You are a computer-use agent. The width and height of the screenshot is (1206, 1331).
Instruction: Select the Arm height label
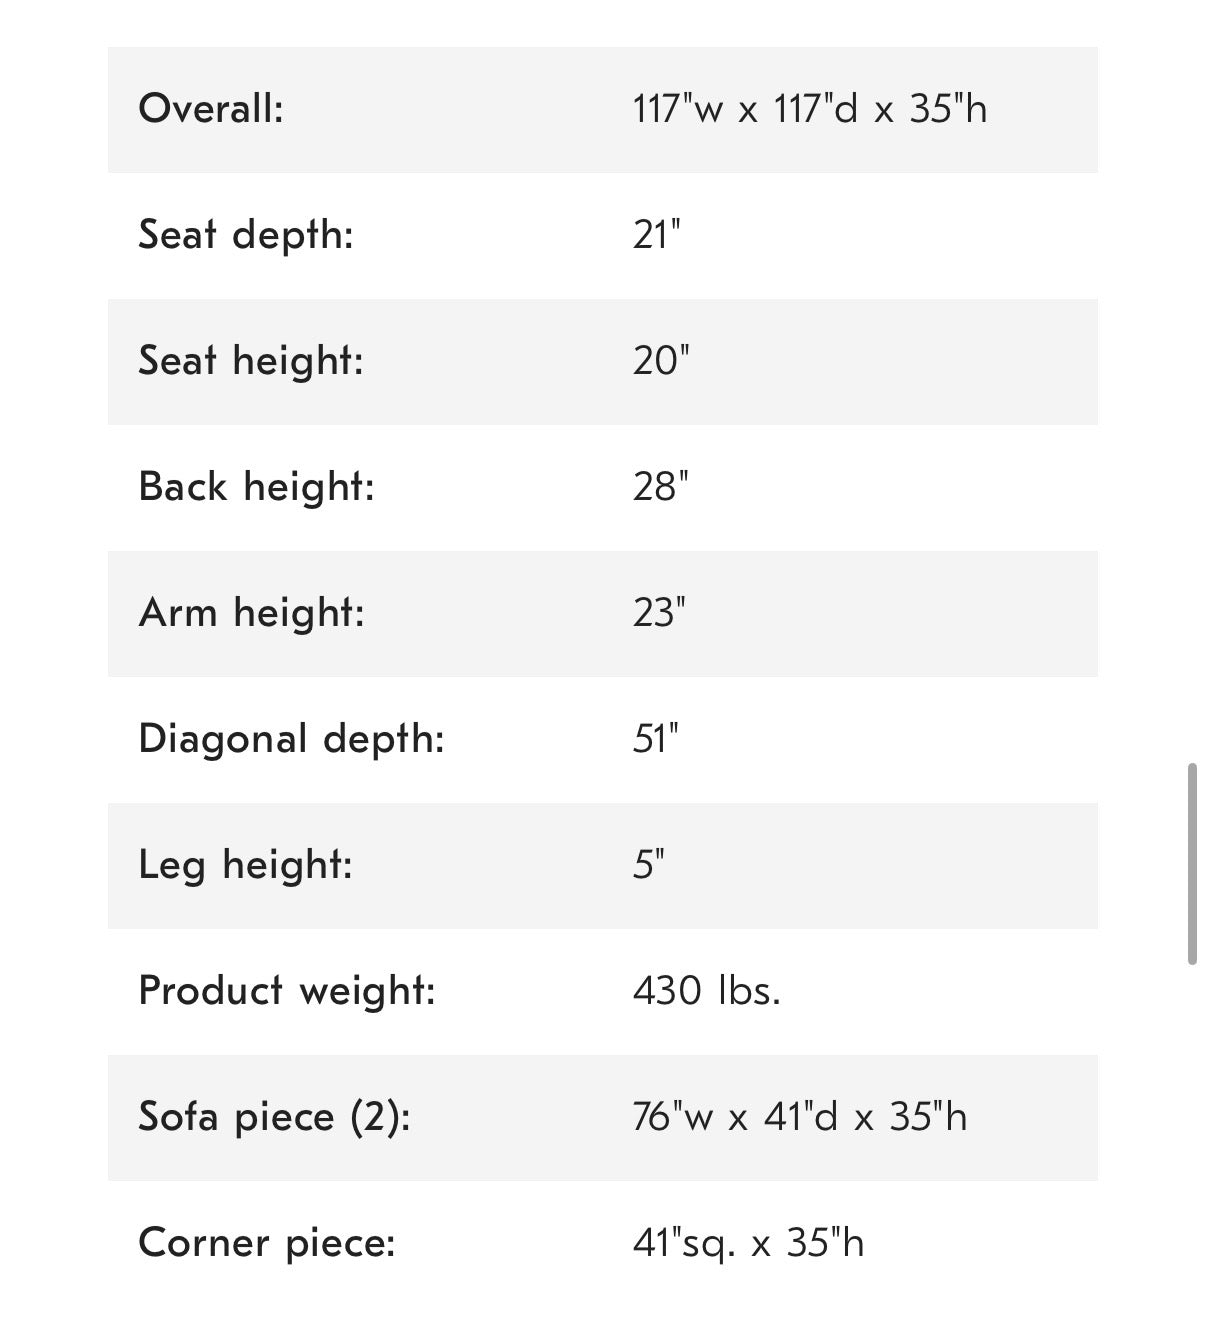pyautogui.click(x=252, y=613)
